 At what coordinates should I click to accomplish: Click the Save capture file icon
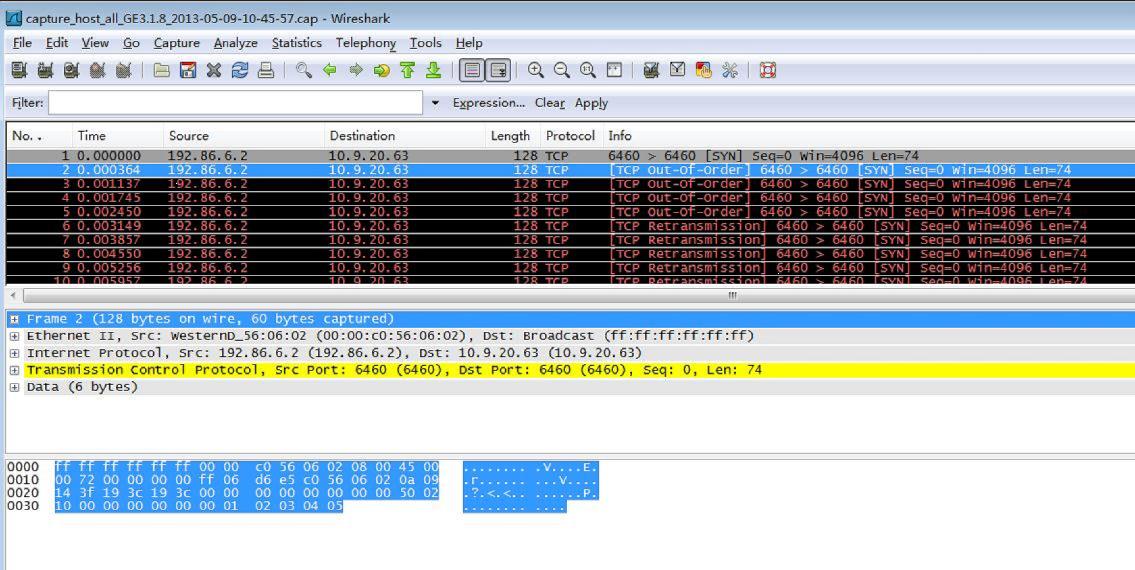pyautogui.click(x=187, y=70)
